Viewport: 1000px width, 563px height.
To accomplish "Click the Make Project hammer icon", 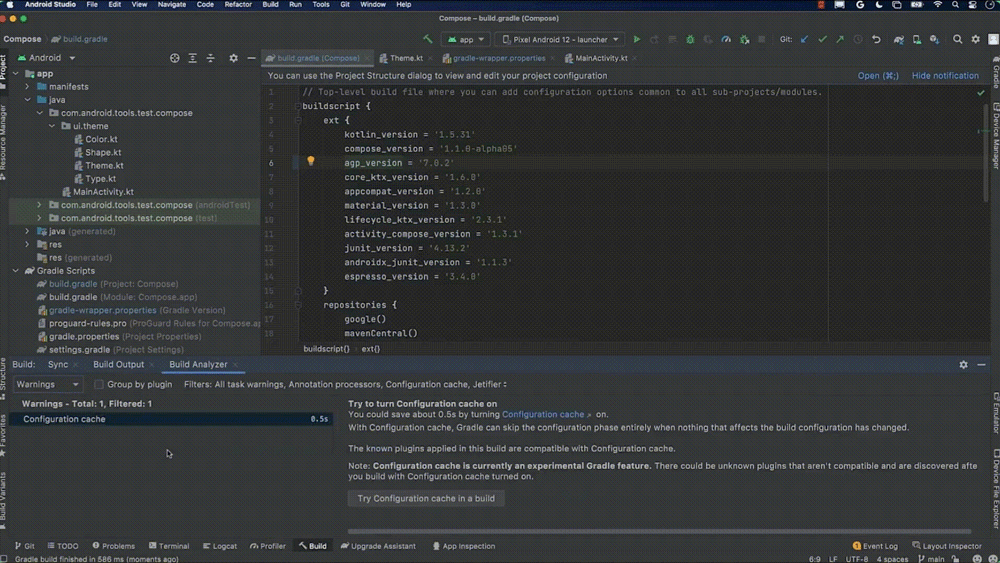I will (x=427, y=40).
